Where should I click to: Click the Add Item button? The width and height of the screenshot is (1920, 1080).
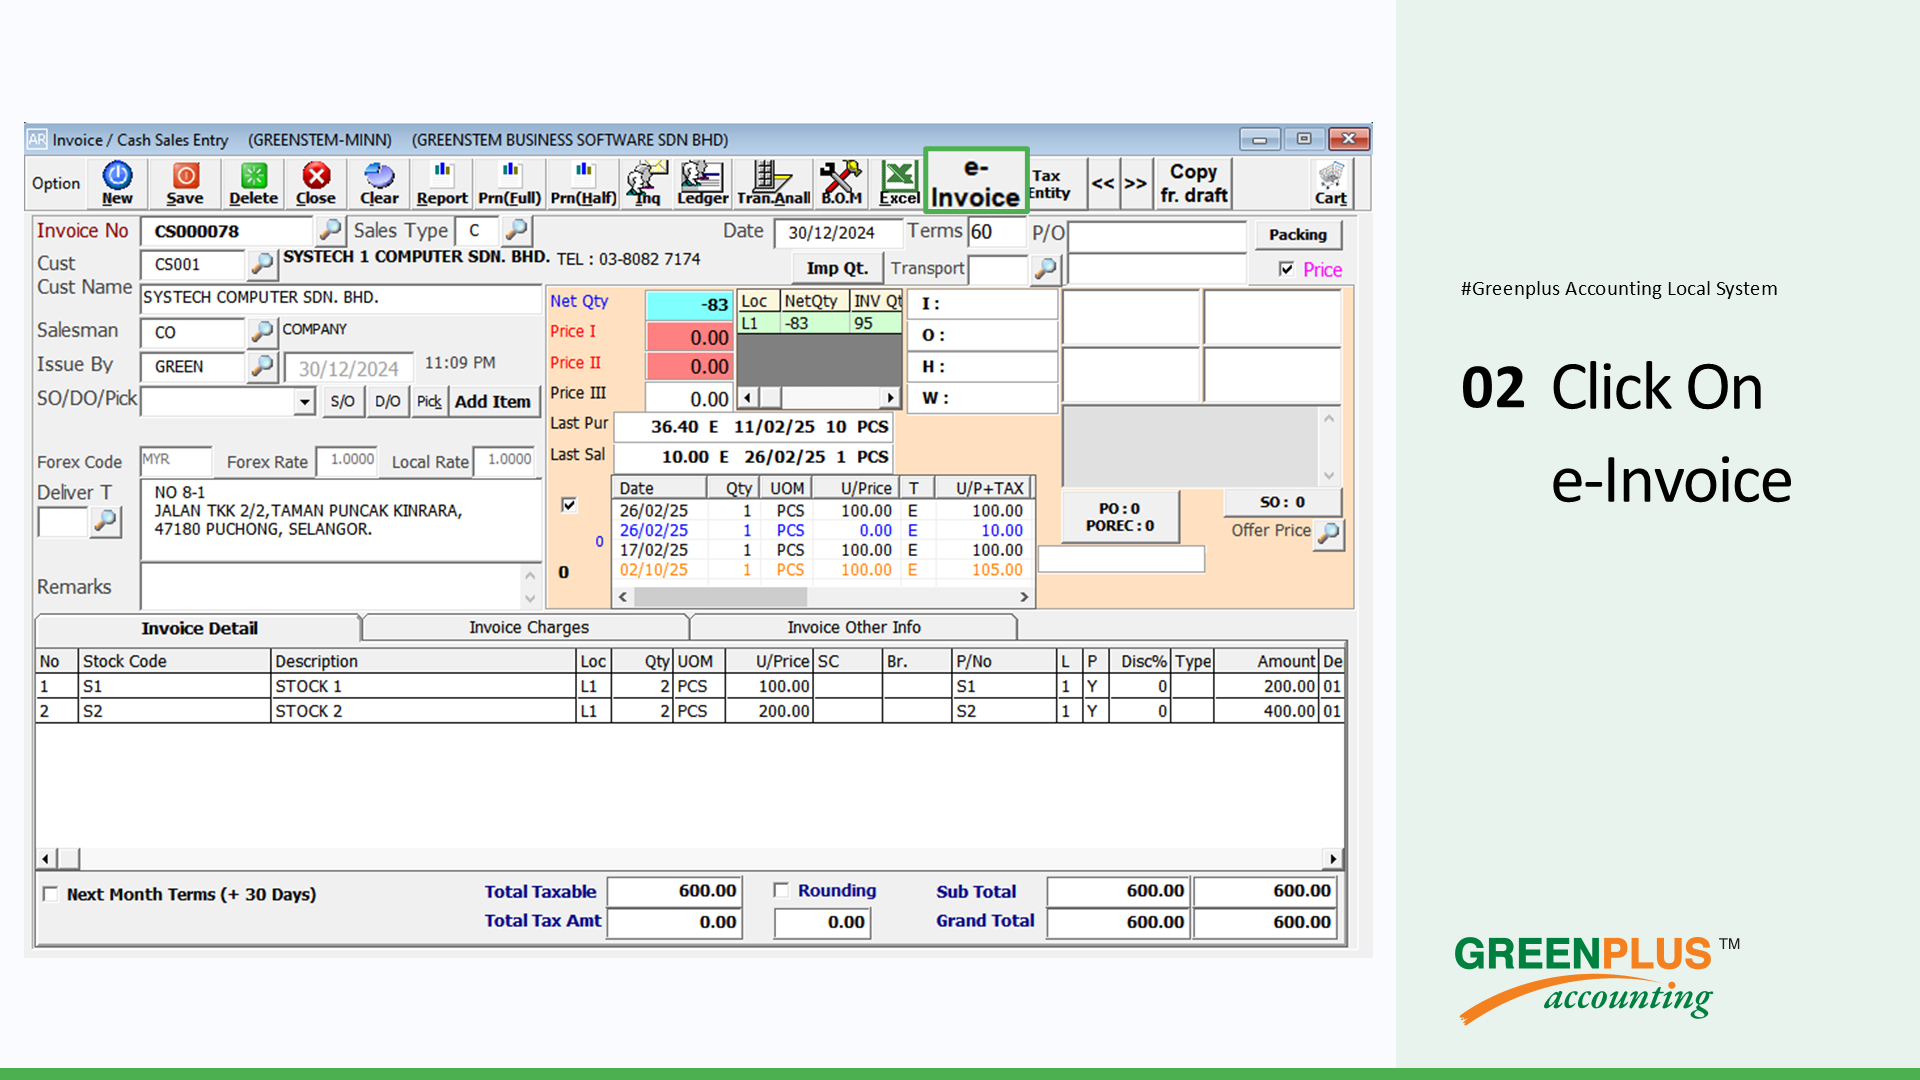[493, 401]
